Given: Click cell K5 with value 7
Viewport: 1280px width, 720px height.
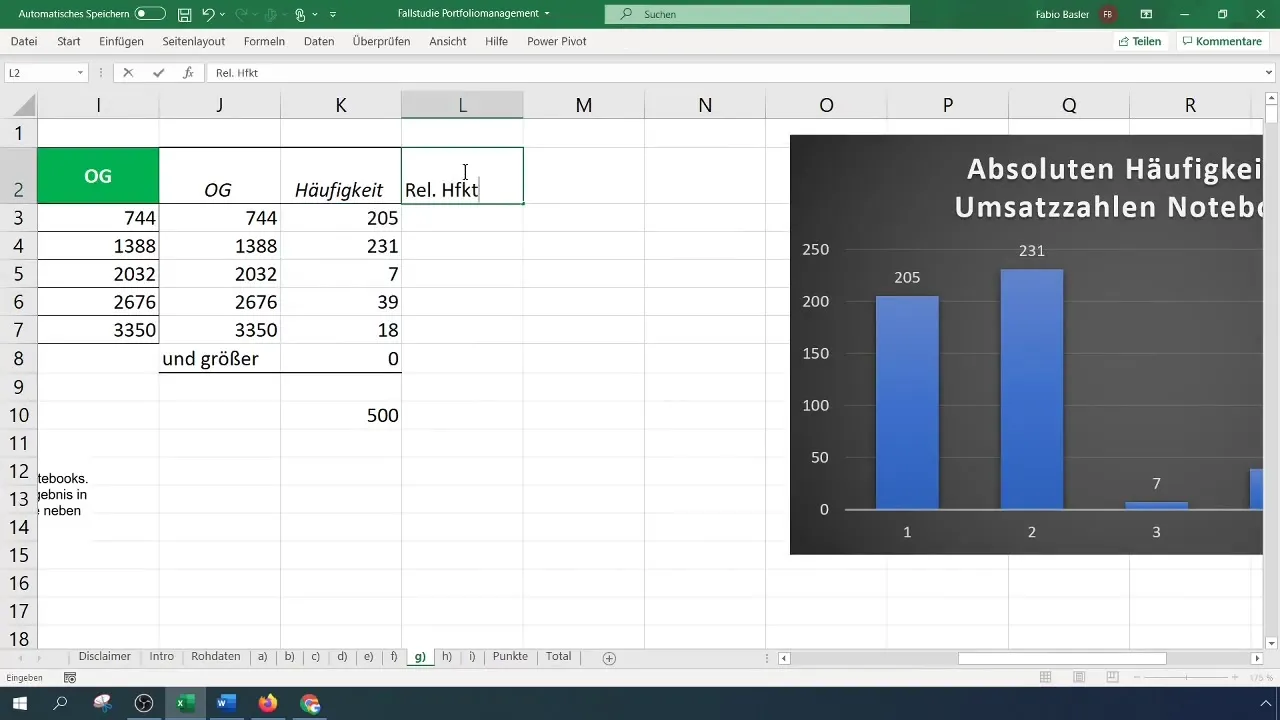Looking at the screenshot, I should coord(341,274).
